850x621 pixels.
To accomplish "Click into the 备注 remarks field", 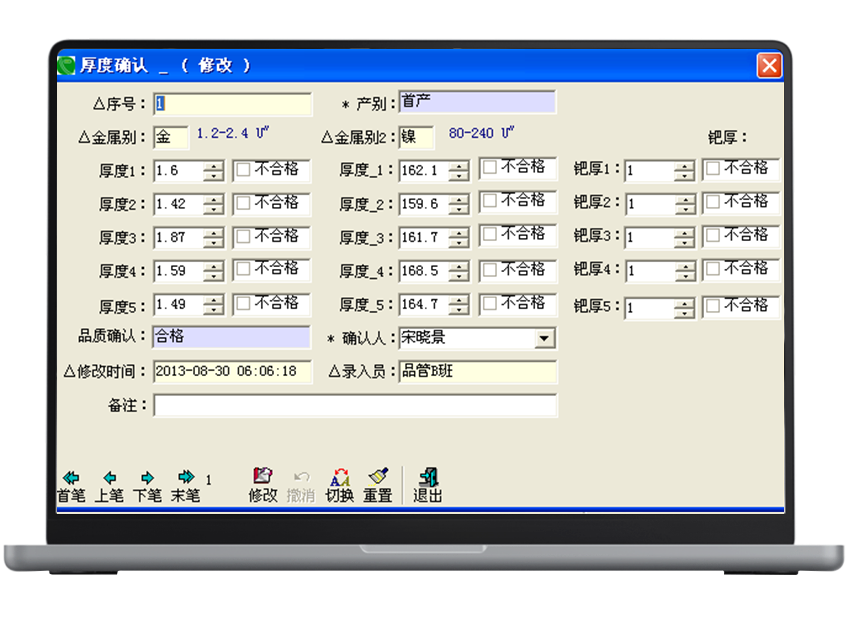I will 355,406.
